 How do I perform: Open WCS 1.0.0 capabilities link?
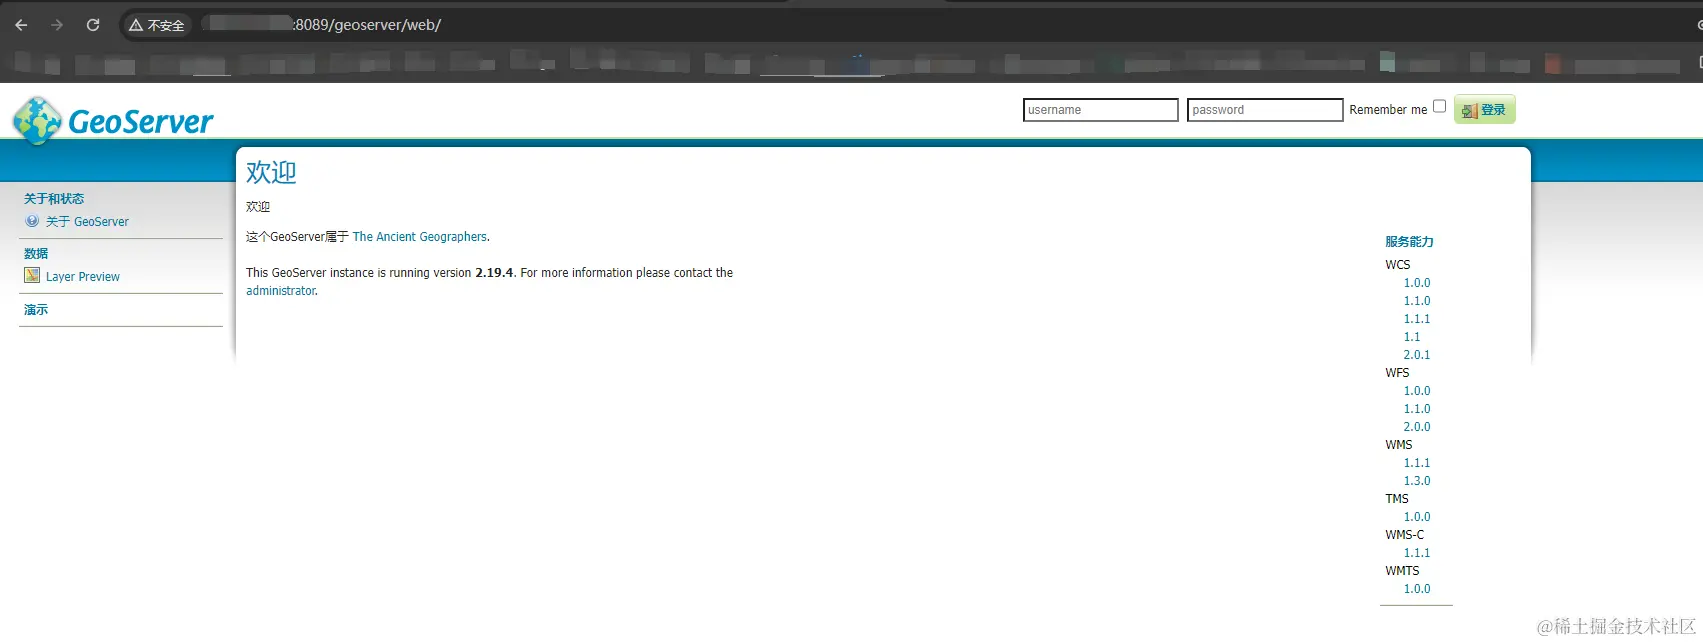coord(1417,283)
